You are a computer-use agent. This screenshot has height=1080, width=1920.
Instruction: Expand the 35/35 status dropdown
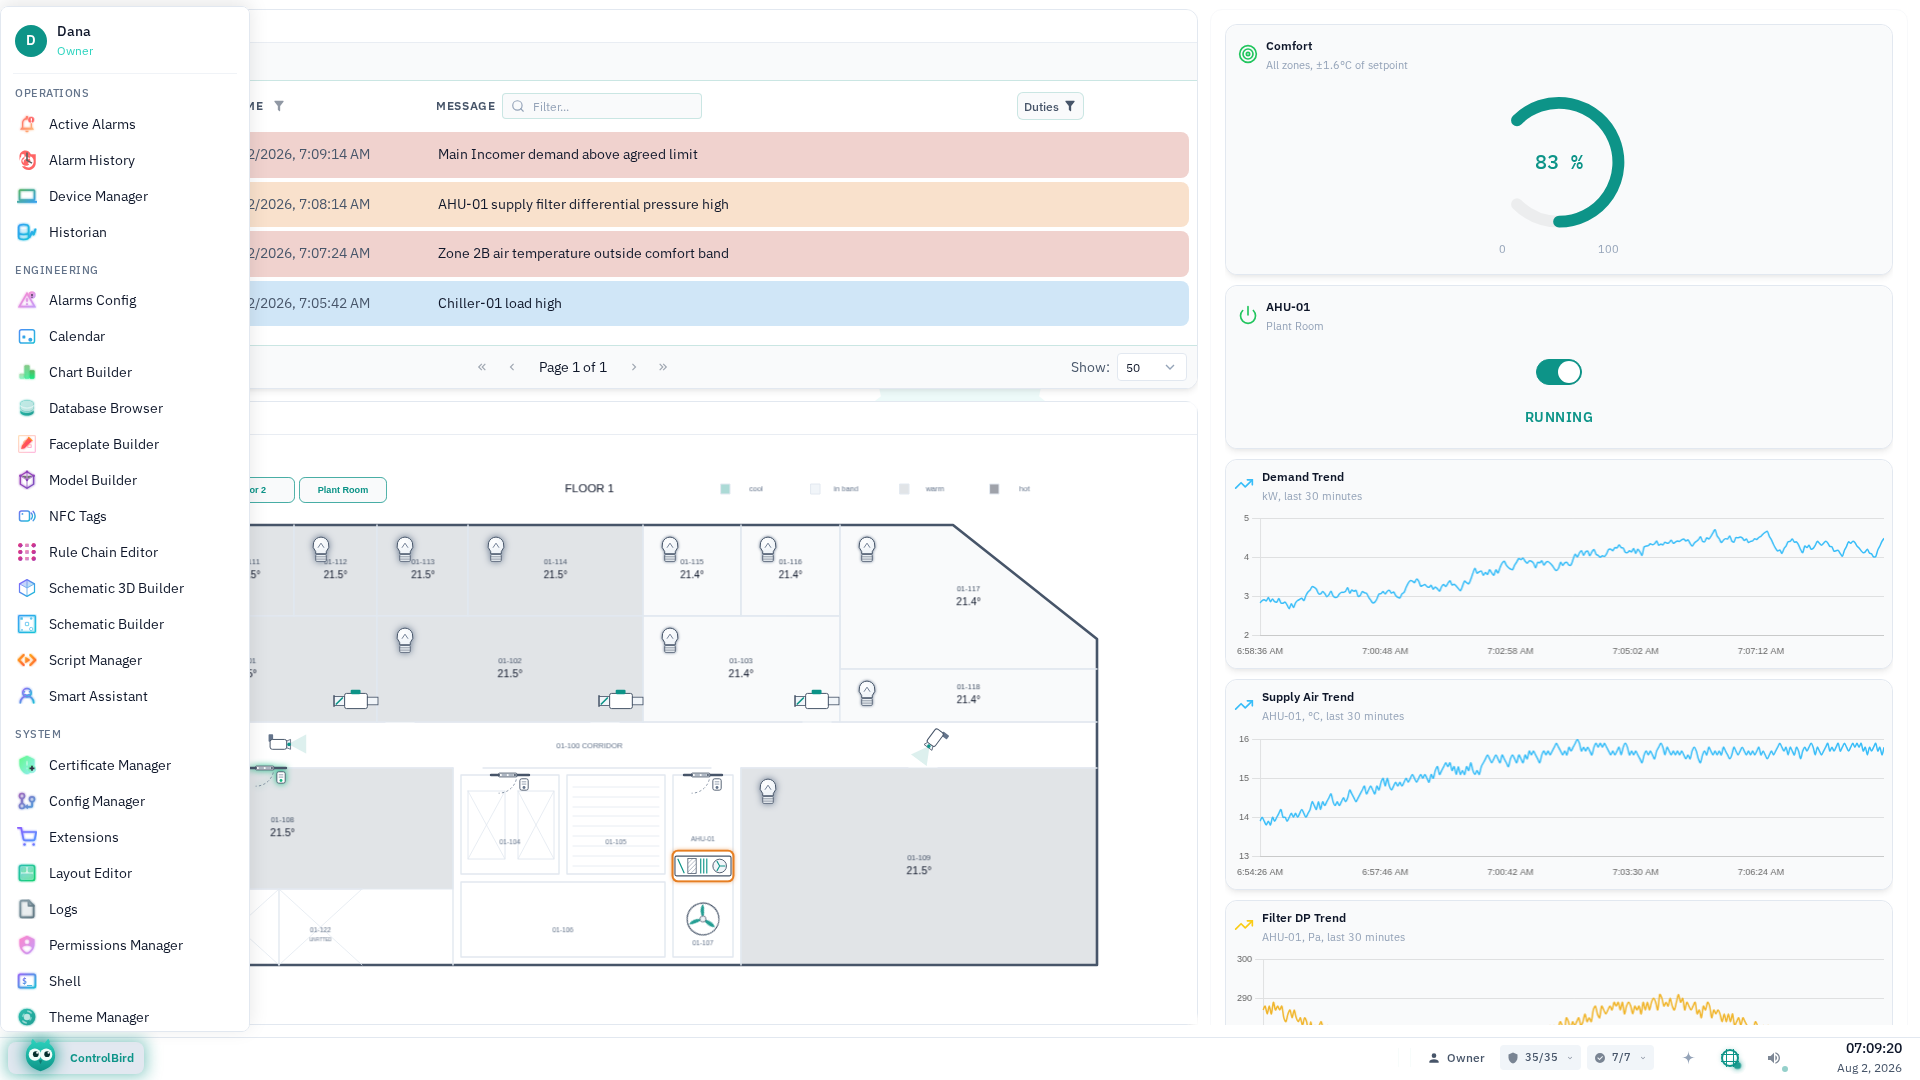click(1540, 1058)
